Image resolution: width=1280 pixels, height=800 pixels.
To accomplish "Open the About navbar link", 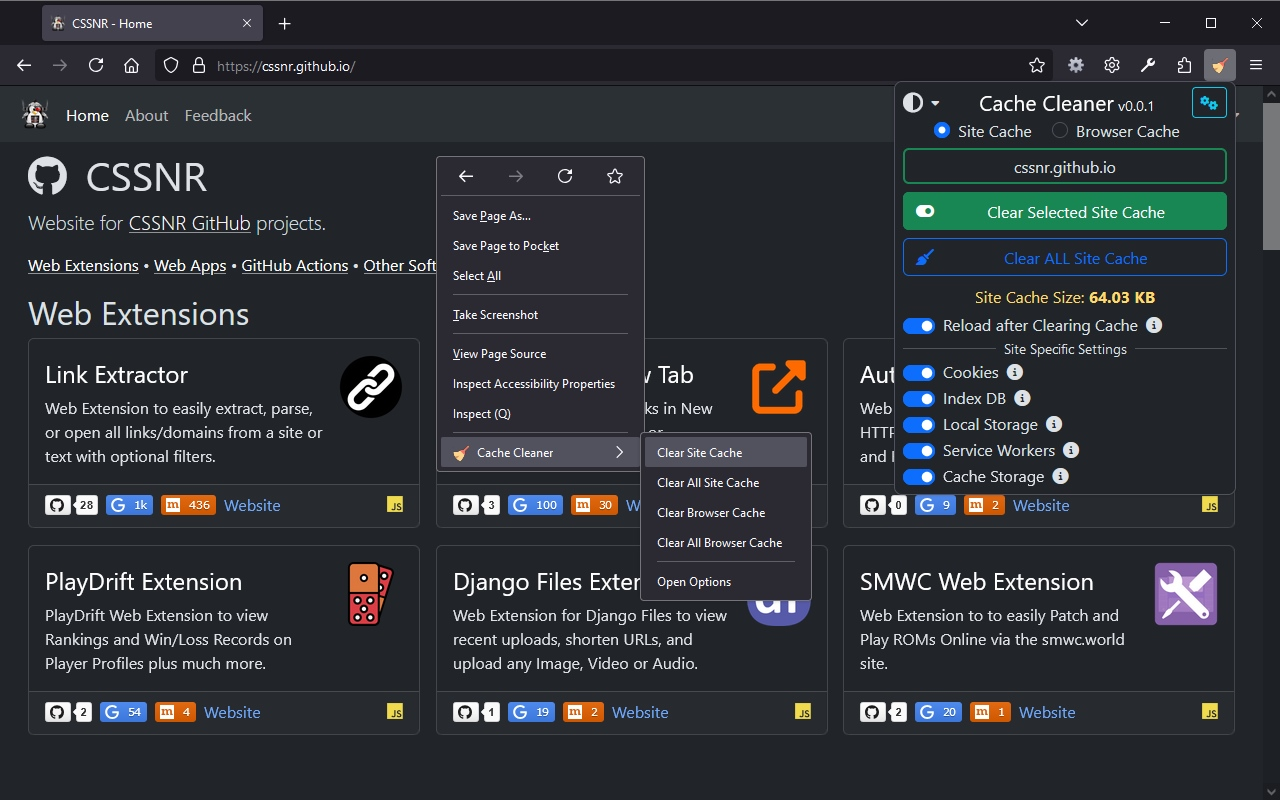I will (x=146, y=116).
